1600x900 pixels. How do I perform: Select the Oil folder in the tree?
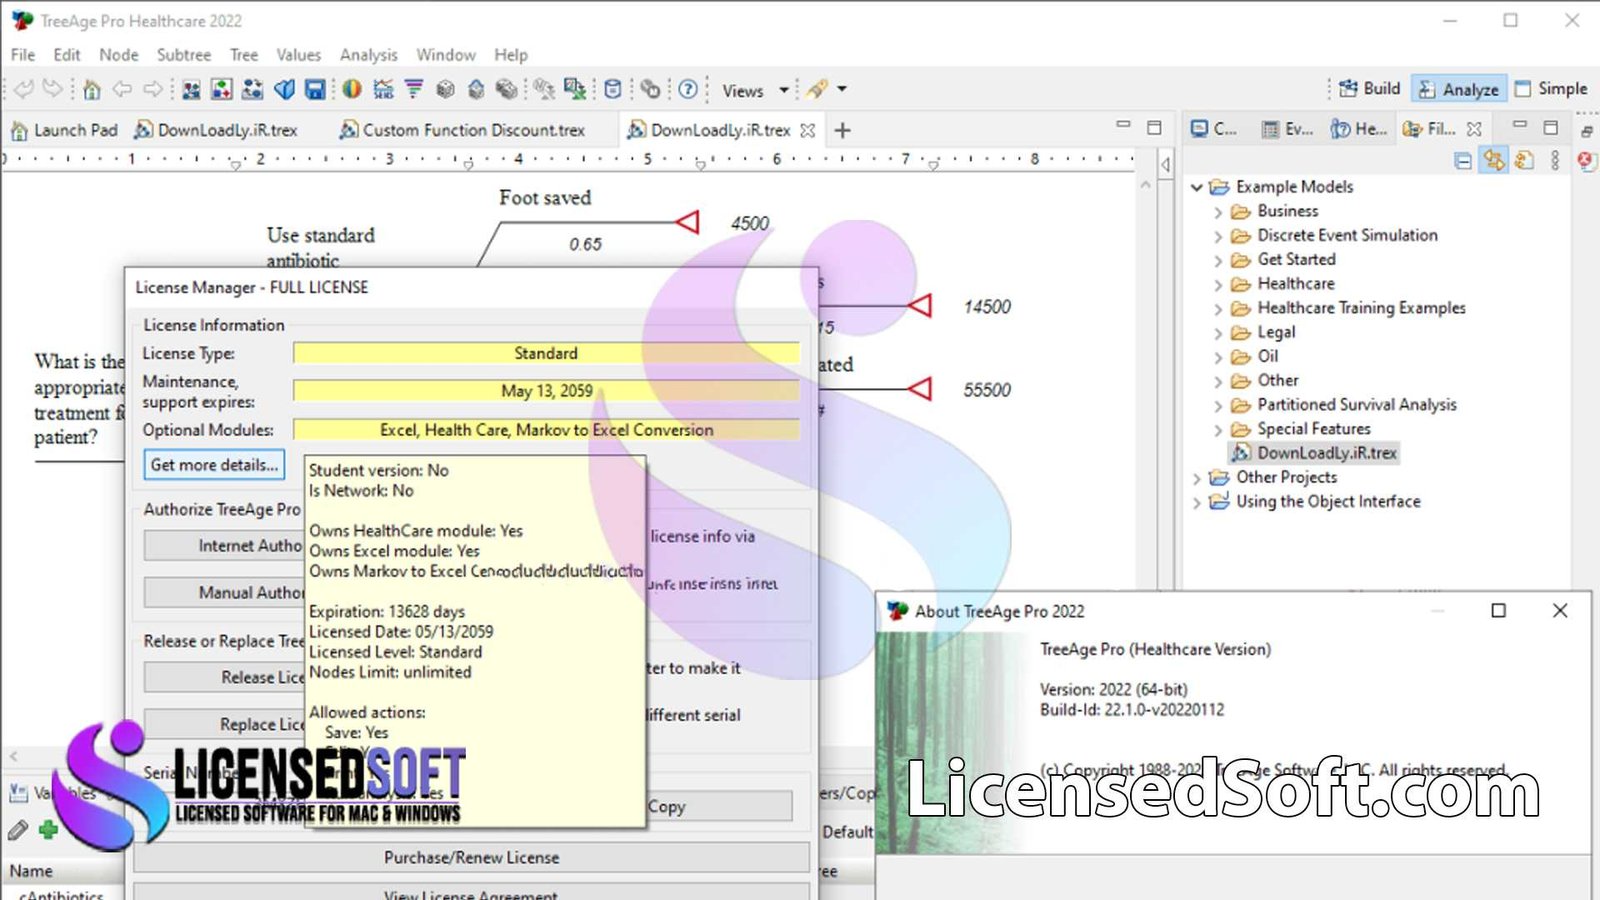click(1267, 357)
